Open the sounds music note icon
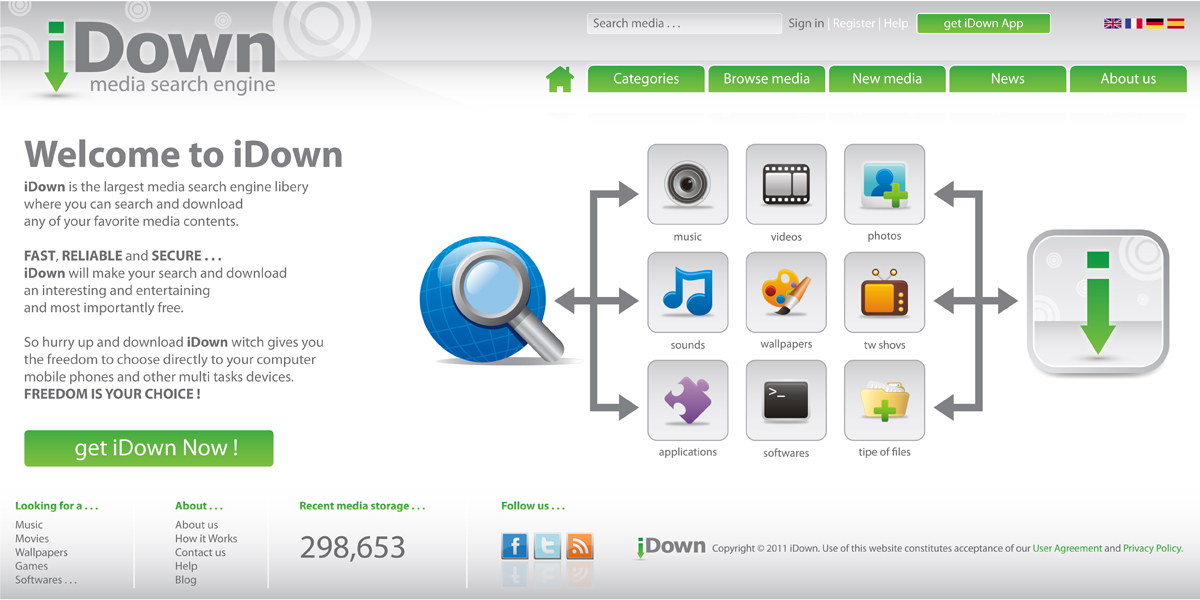 (688, 292)
